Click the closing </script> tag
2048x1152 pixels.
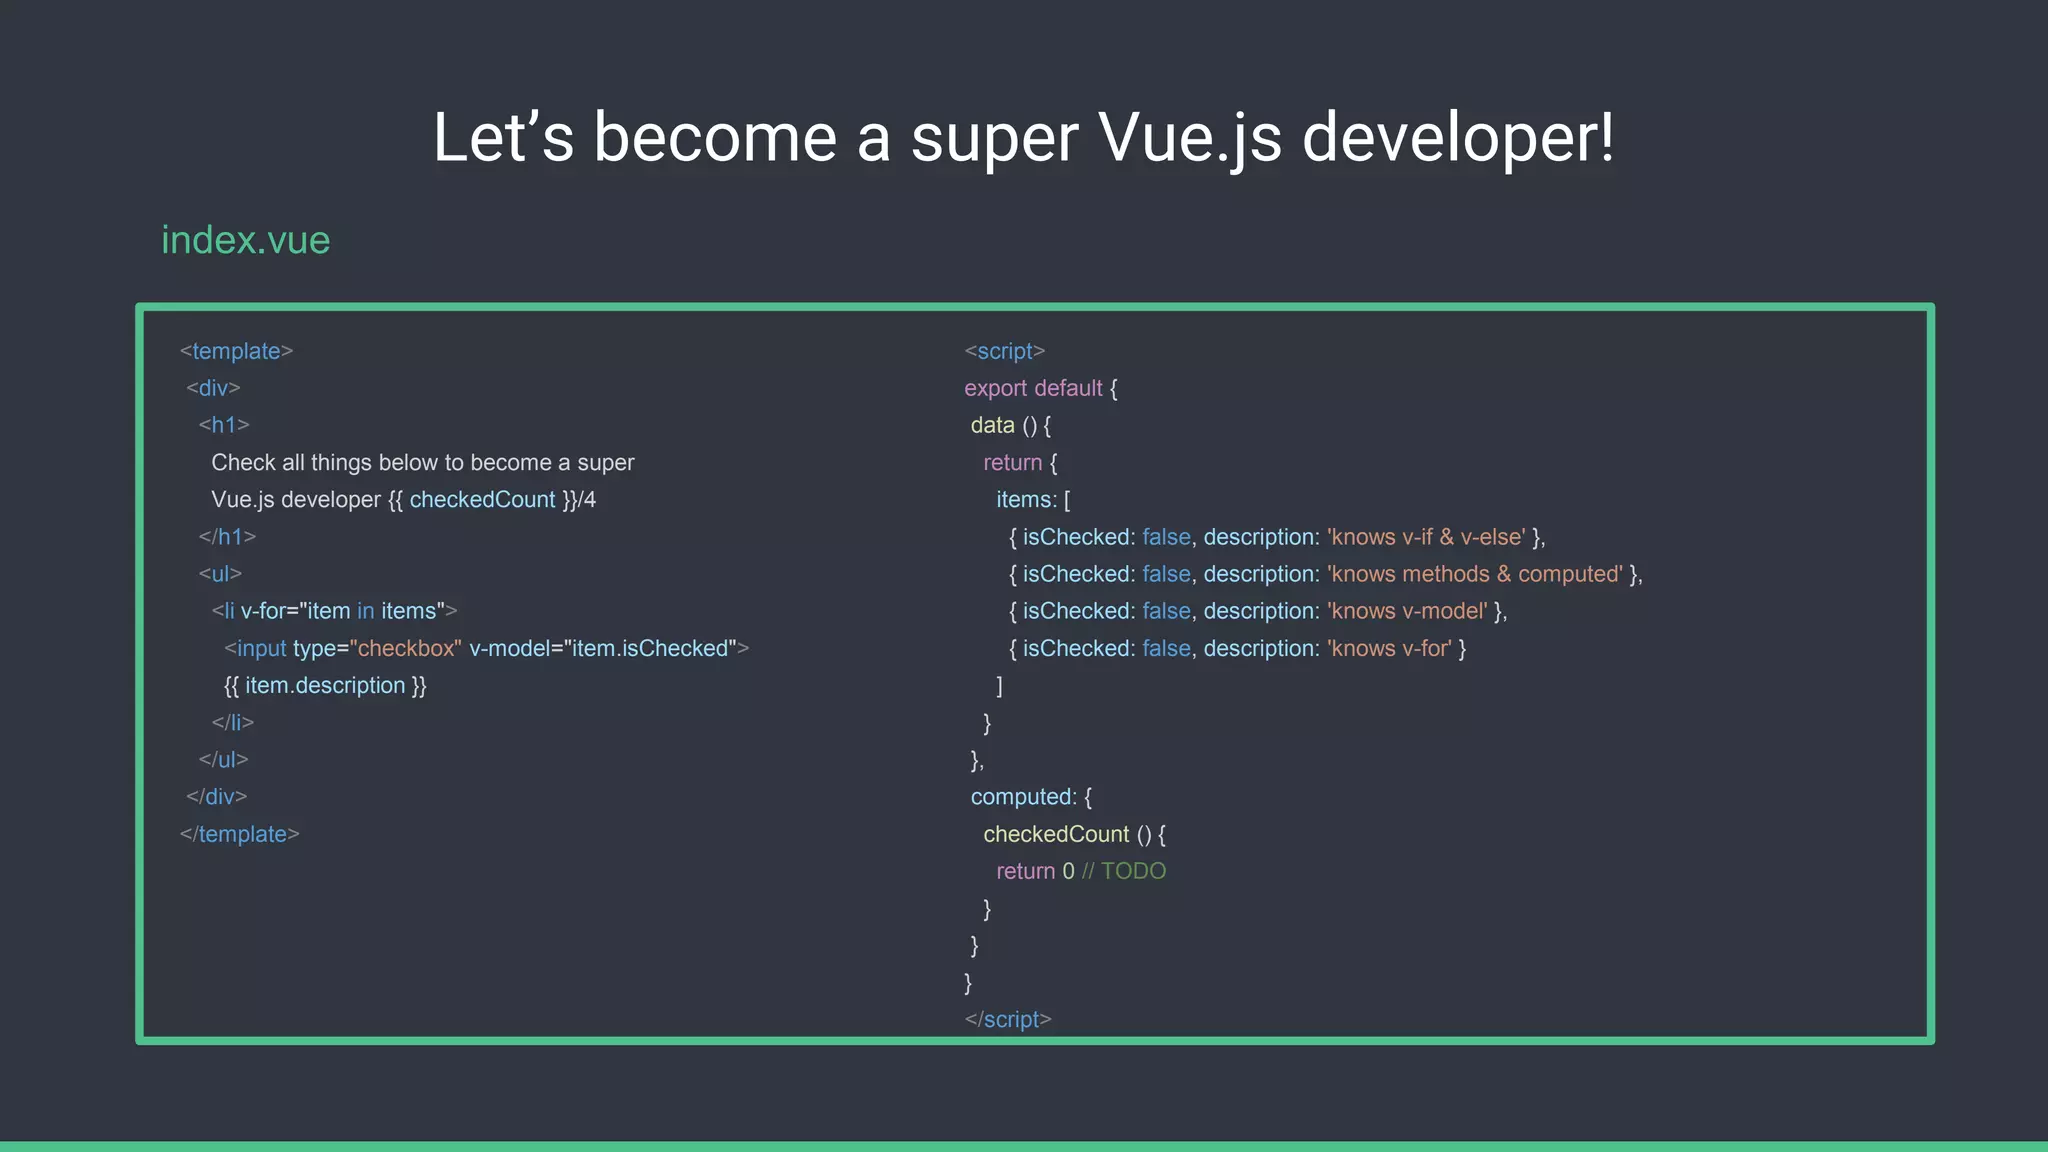[x=1008, y=1019]
